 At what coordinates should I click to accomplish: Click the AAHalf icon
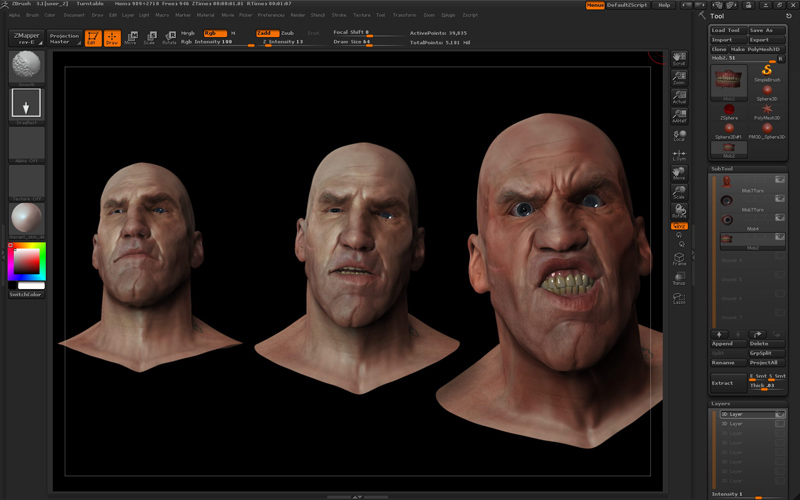(679, 116)
